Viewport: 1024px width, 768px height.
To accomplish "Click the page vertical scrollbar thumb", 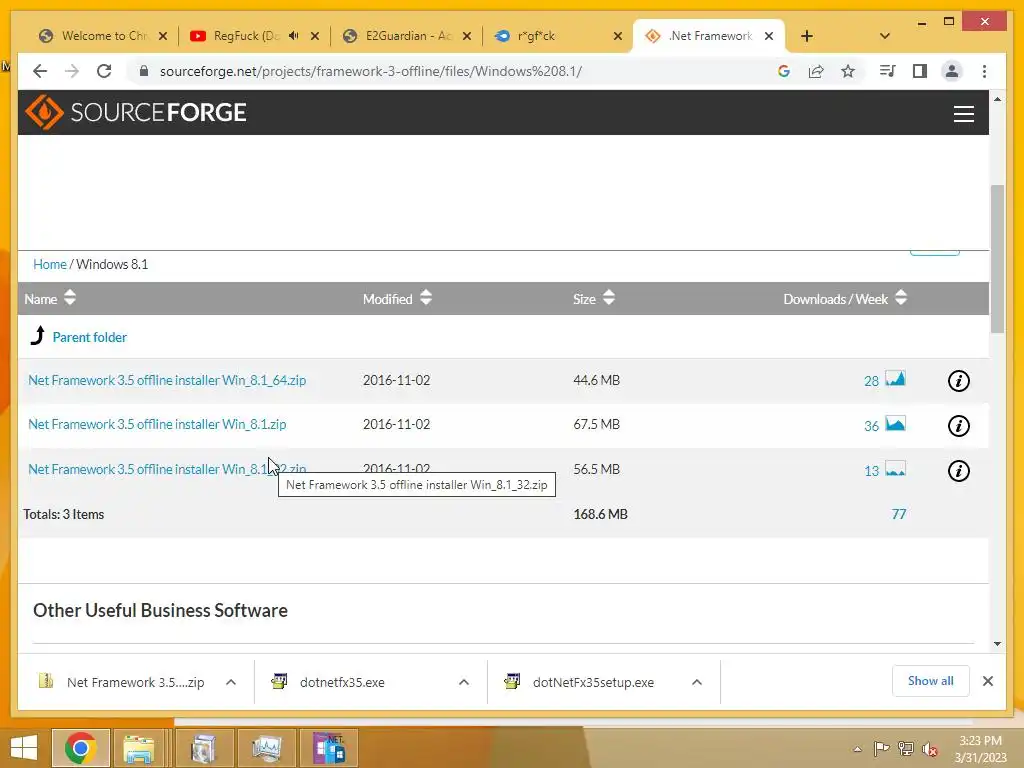I will pos(997,259).
